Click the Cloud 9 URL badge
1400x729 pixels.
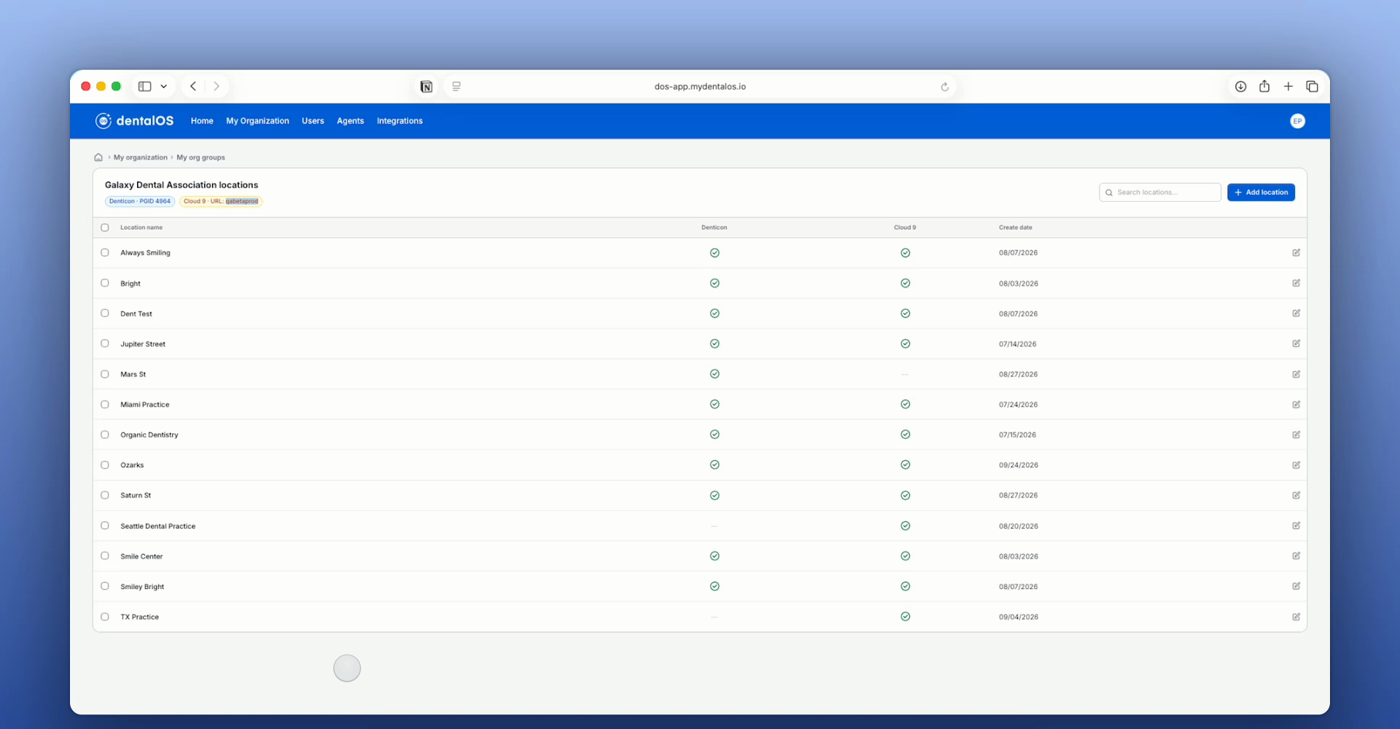point(221,201)
